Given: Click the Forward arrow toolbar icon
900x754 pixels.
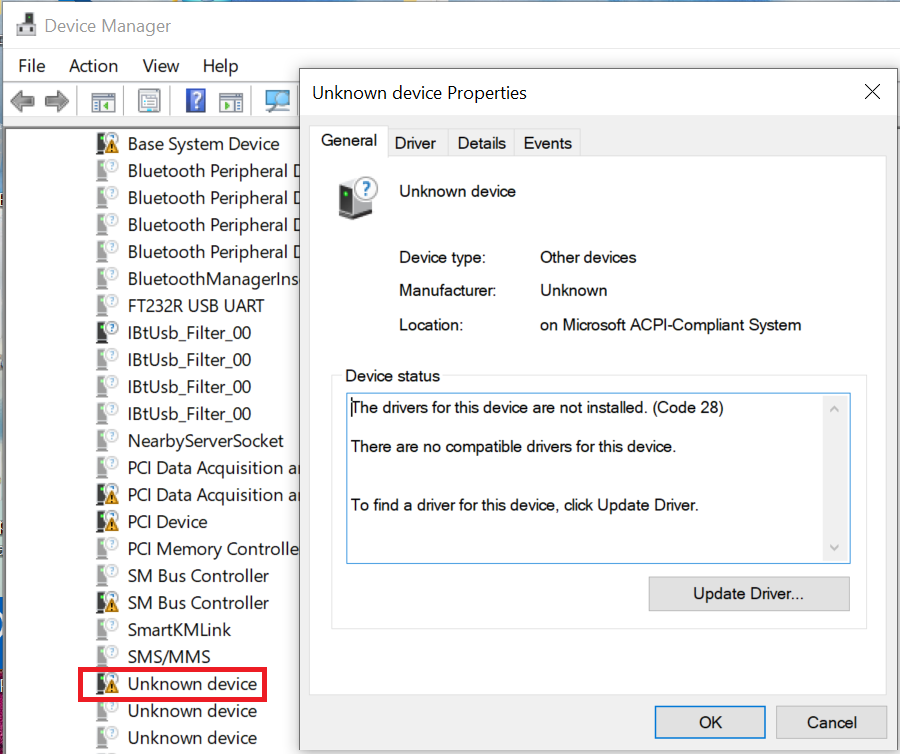Looking at the screenshot, I should coord(57,102).
